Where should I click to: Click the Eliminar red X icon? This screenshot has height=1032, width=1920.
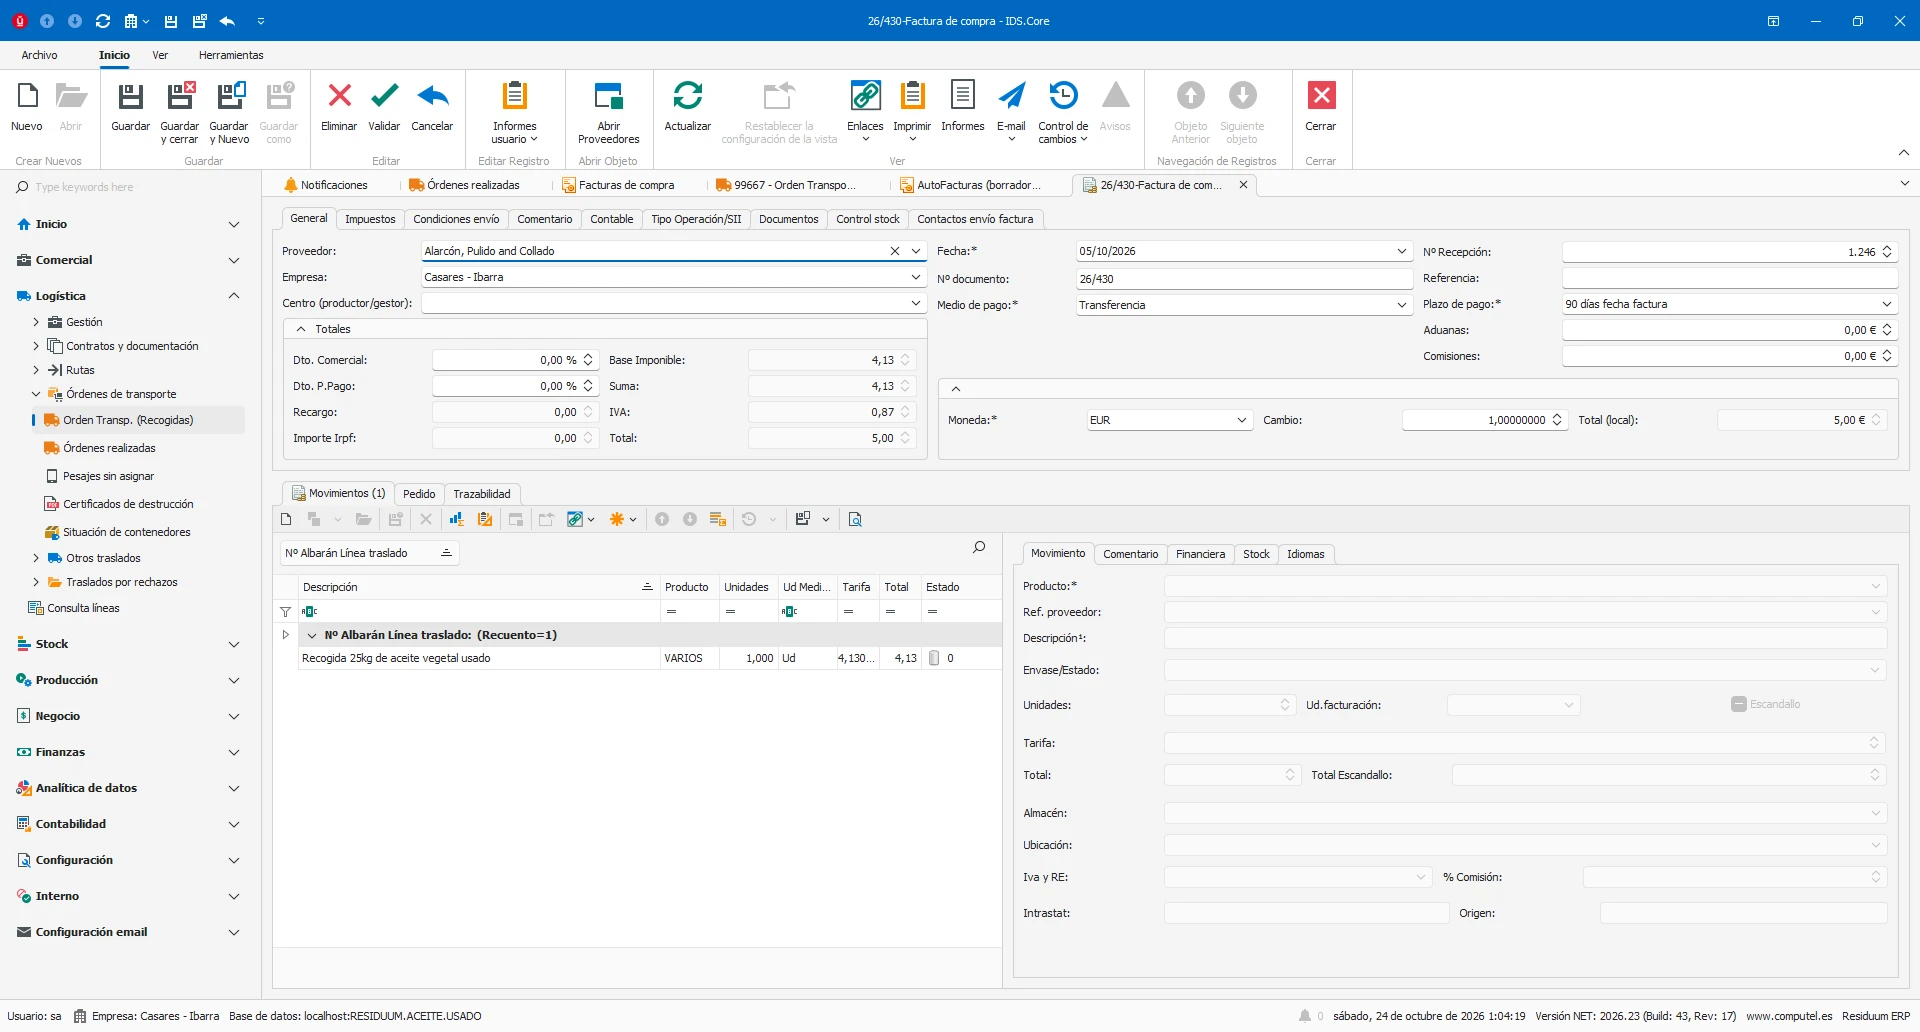pos(339,96)
